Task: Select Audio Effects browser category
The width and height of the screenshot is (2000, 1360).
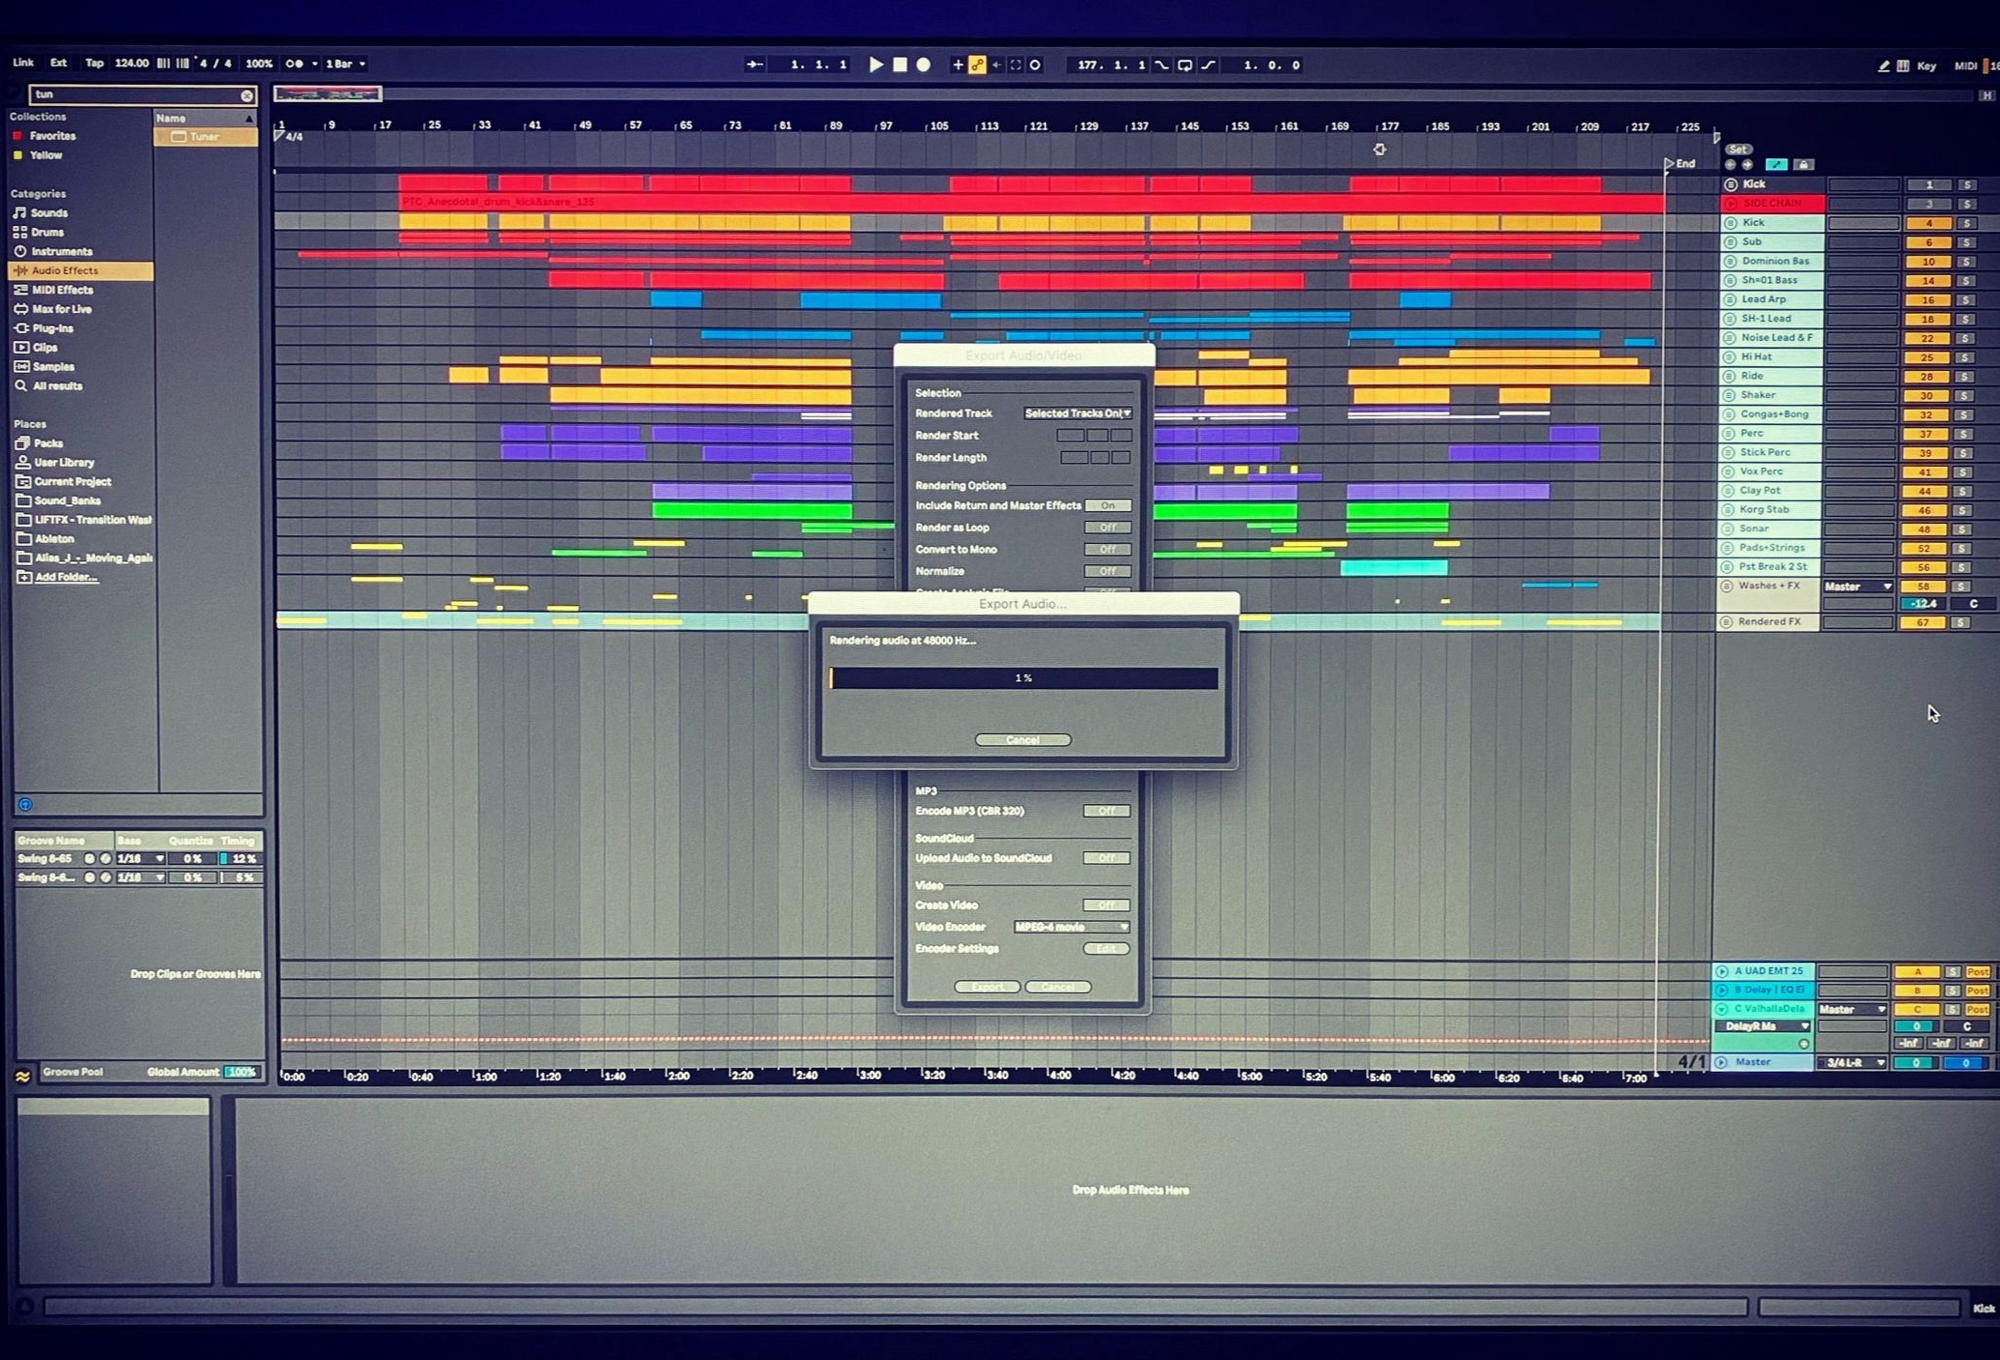Action: point(65,271)
